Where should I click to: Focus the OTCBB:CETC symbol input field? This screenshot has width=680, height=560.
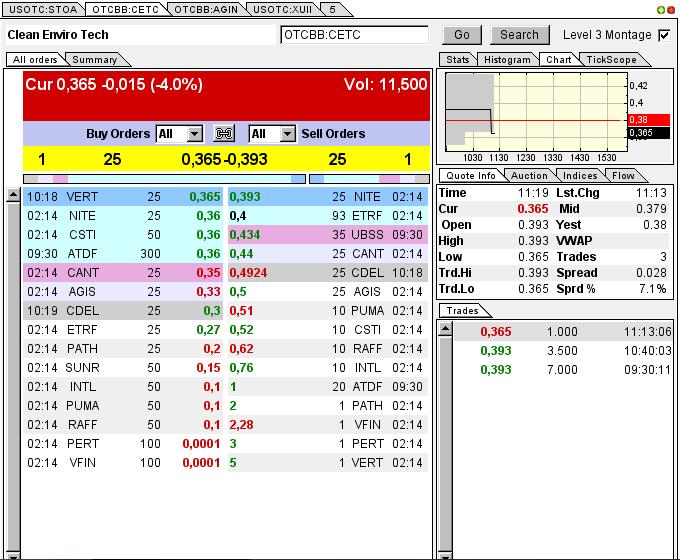click(x=354, y=35)
